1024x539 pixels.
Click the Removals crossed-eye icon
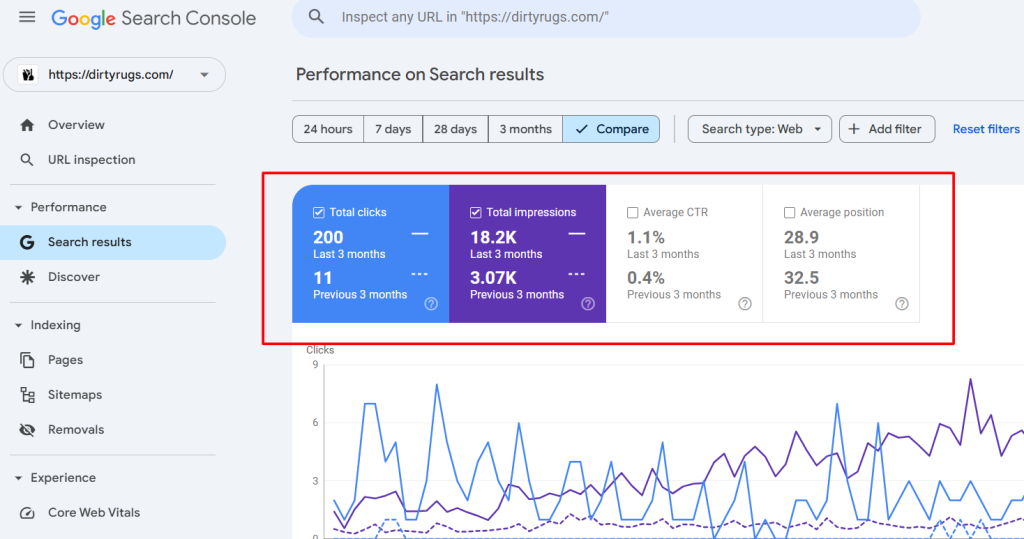(x=28, y=430)
